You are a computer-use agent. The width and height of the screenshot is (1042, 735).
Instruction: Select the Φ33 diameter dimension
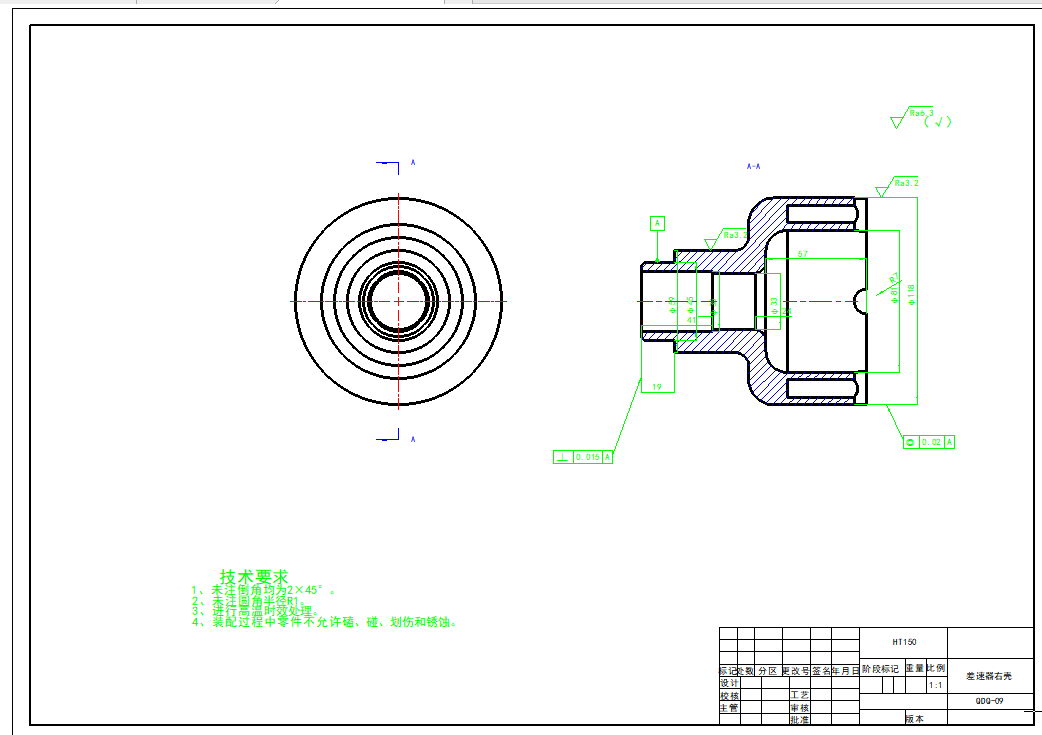point(774,305)
